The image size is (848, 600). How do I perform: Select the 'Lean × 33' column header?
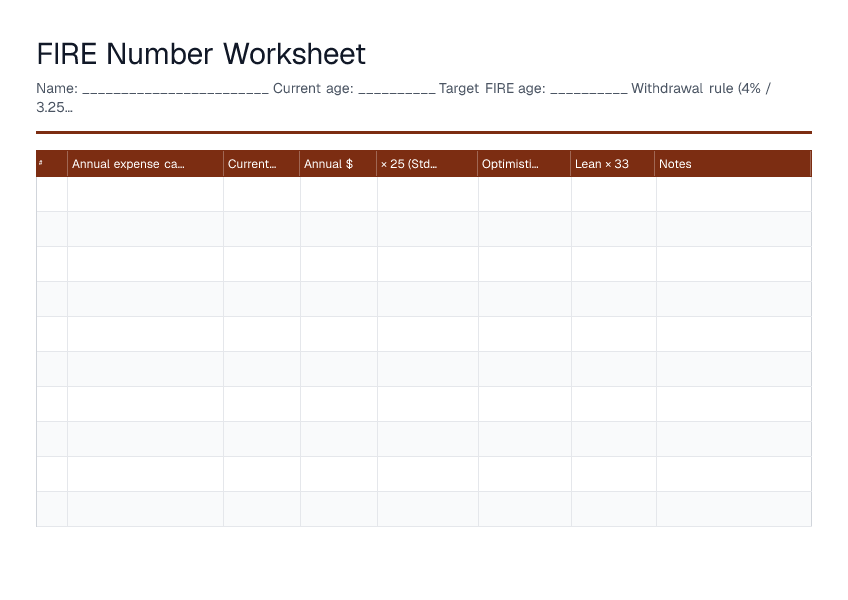[x=613, y=163]
